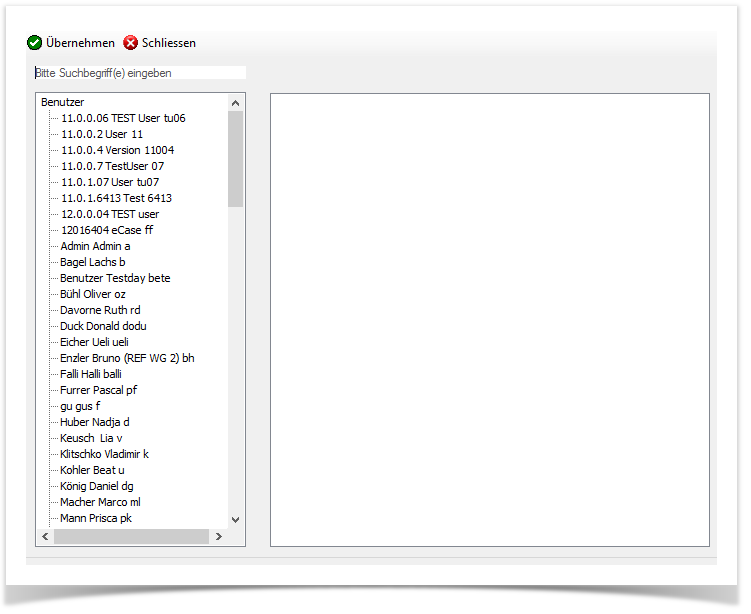751x614 pixels.
Task: Select user Keusch Lia v
Action: coord(91,438)
